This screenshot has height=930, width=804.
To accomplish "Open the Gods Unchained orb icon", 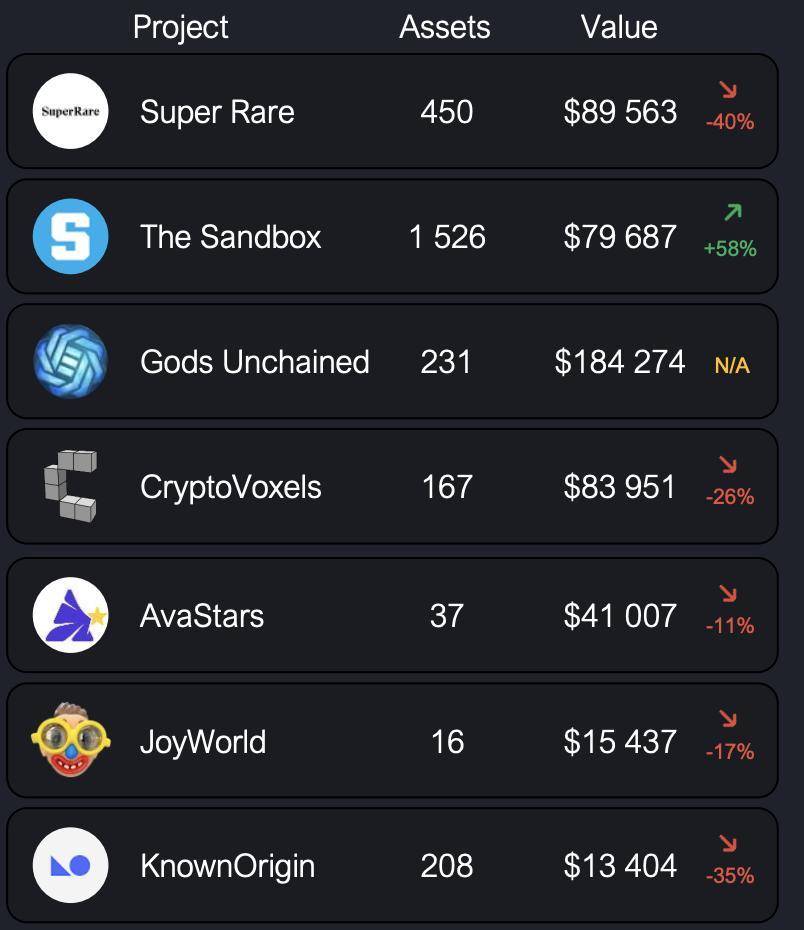I will (x=70, y=361).
